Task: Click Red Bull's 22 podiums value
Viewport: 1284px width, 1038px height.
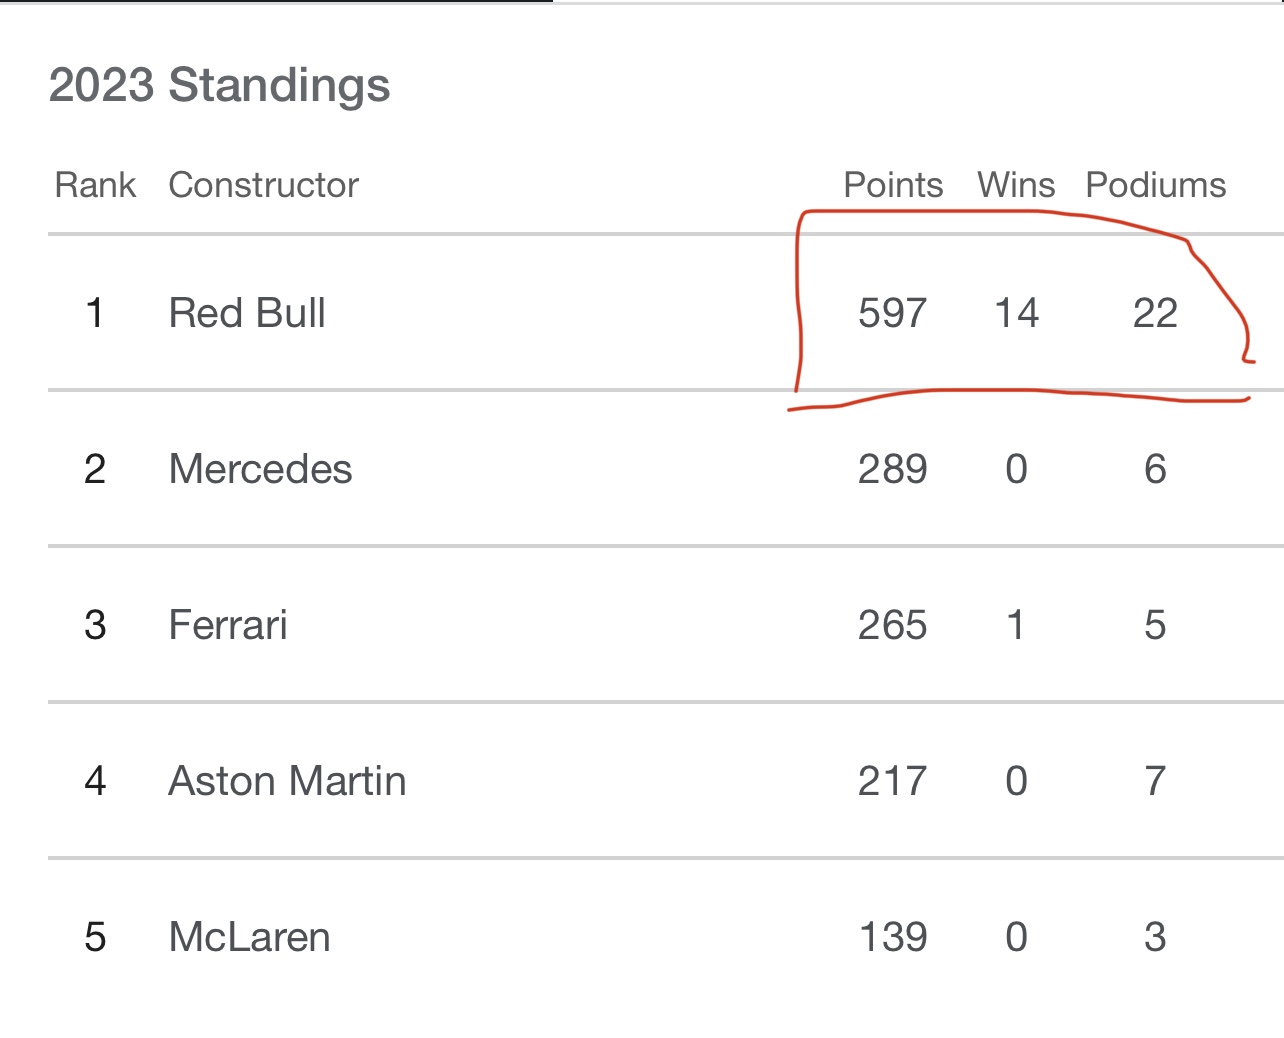Action: click(1155, 313)
